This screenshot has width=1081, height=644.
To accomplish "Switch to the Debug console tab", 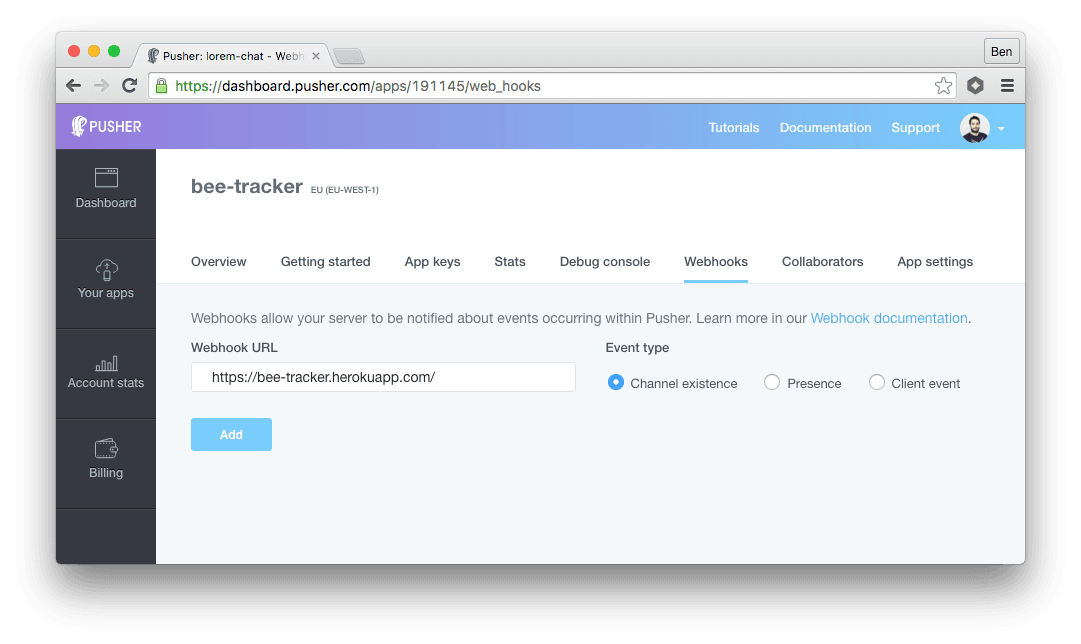I will coord(604,261).
